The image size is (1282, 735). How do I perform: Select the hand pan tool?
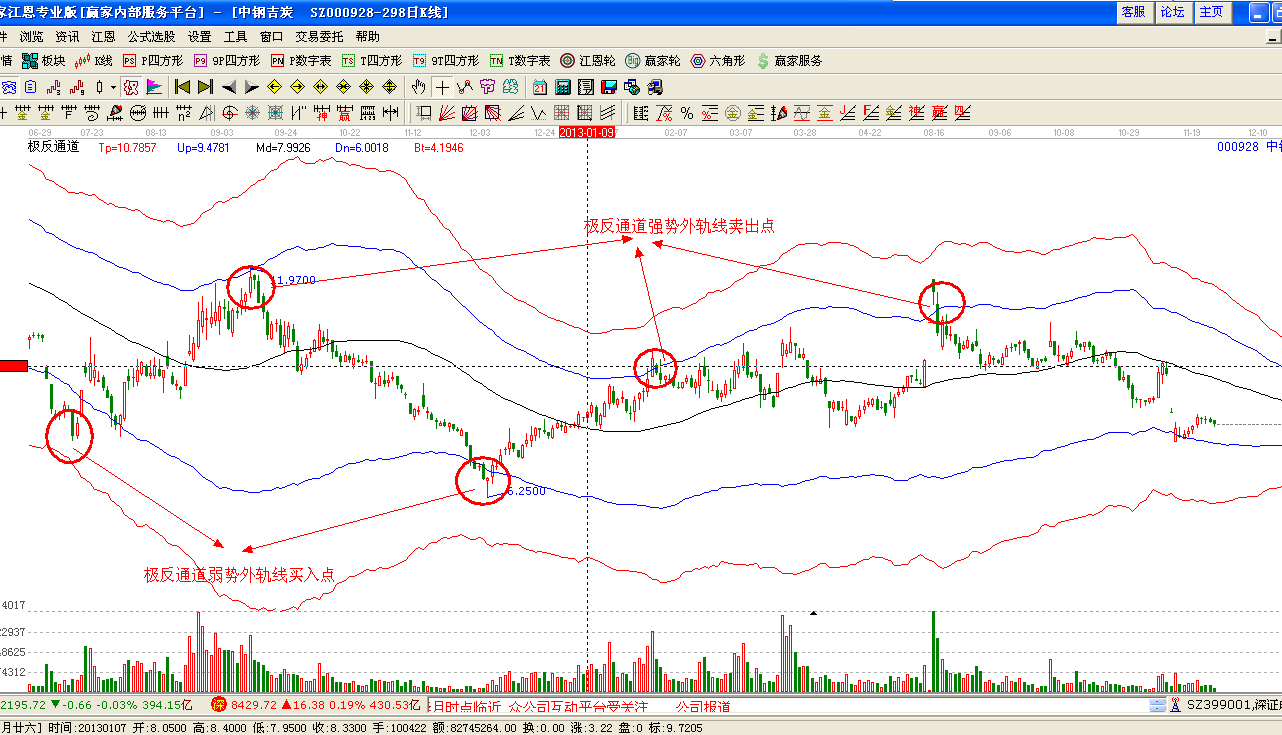tap(419, 87)
